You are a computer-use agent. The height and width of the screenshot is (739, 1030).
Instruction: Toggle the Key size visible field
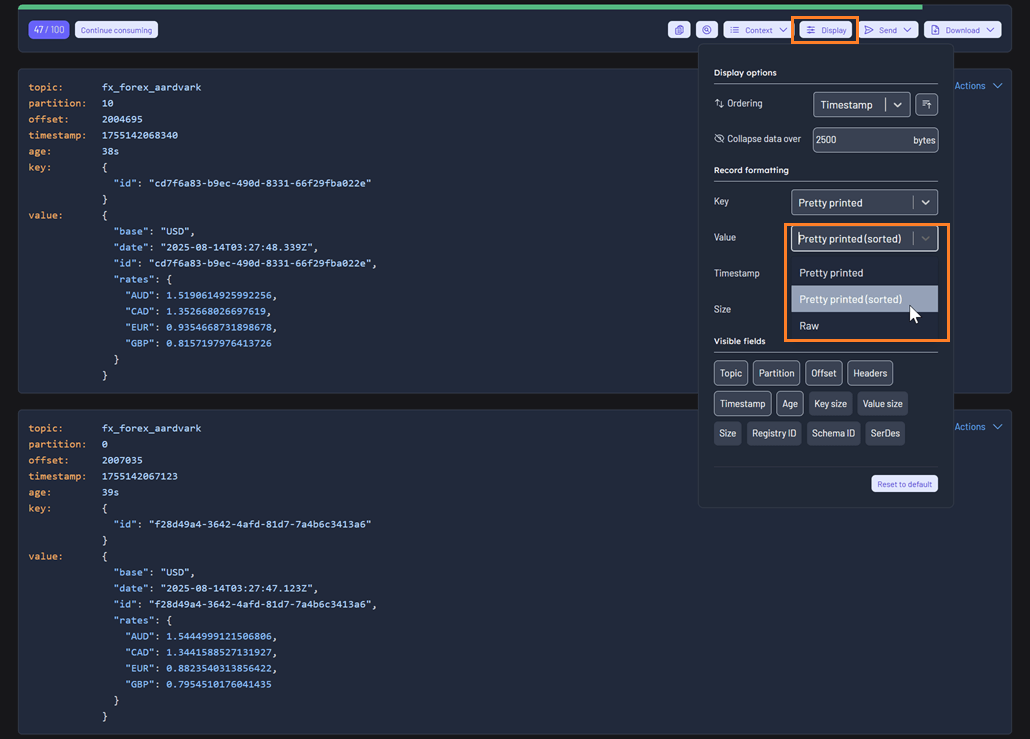point(830,404)
